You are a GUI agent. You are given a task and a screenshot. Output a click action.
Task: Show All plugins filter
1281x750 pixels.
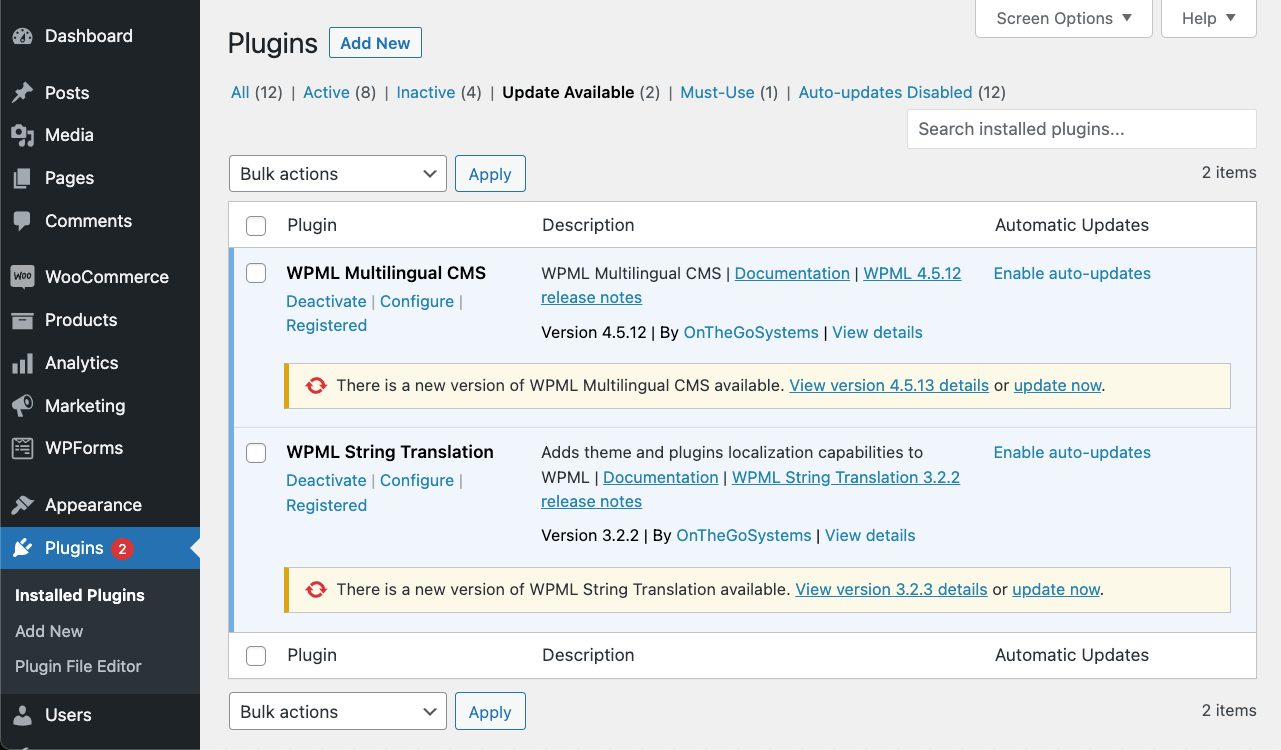[240, 92]
